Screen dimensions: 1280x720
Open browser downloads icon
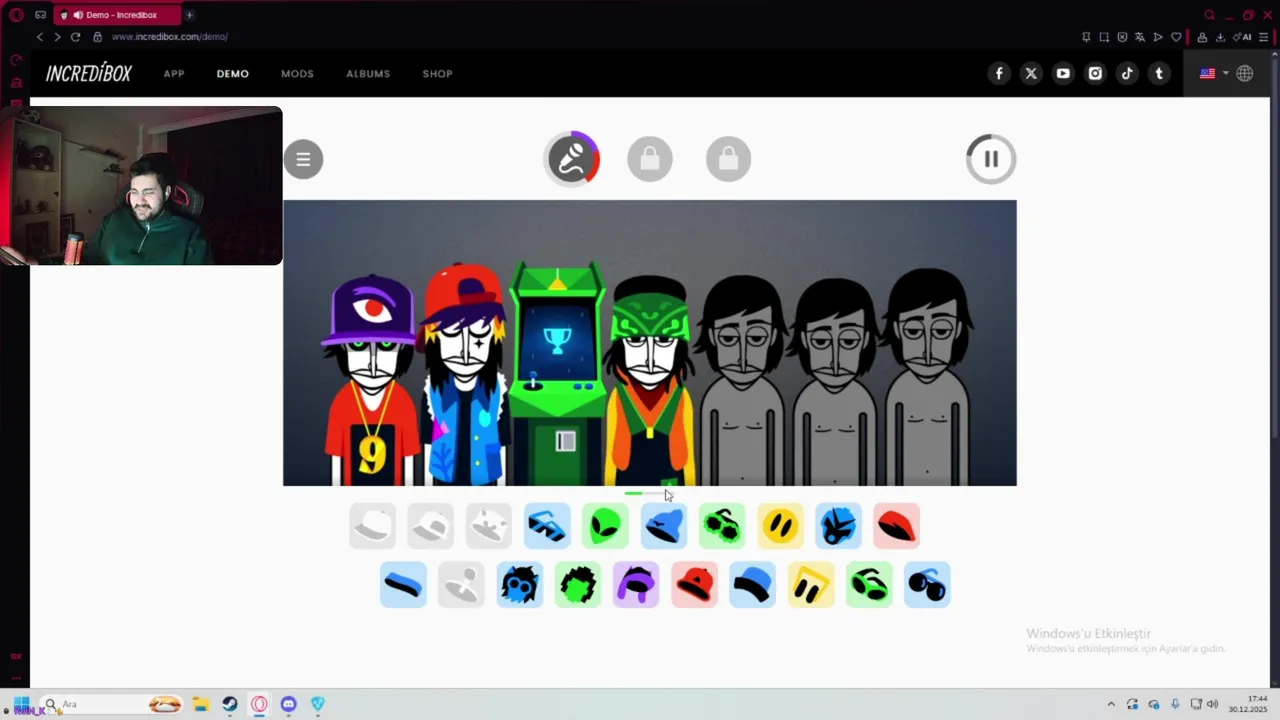tap(1221, 37)
